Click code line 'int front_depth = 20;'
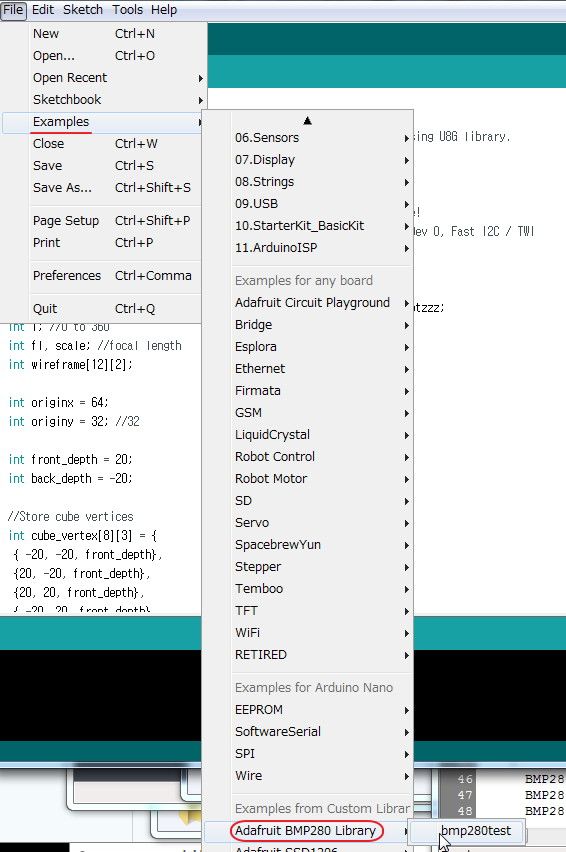Viewport: 566px width, 852px height. point(70,460)
